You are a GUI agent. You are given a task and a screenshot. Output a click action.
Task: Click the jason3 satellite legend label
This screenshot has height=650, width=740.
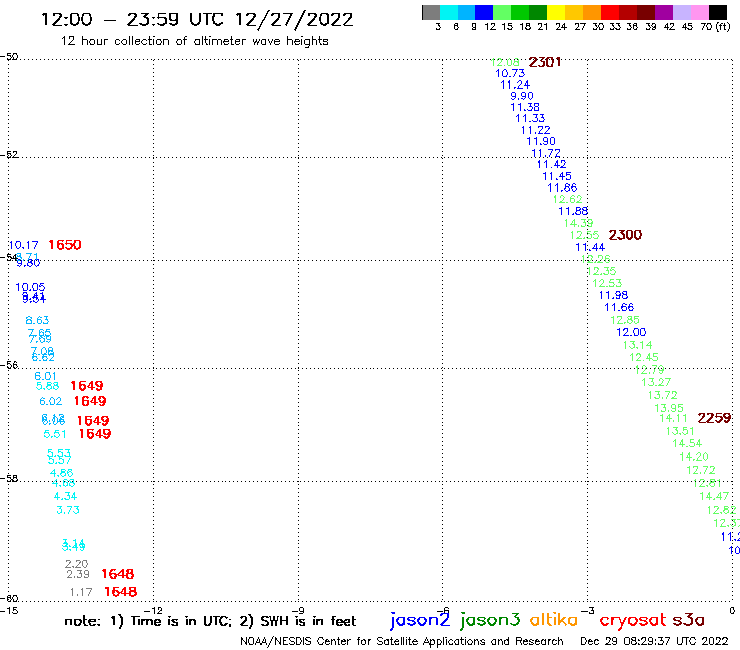point(490,620)
